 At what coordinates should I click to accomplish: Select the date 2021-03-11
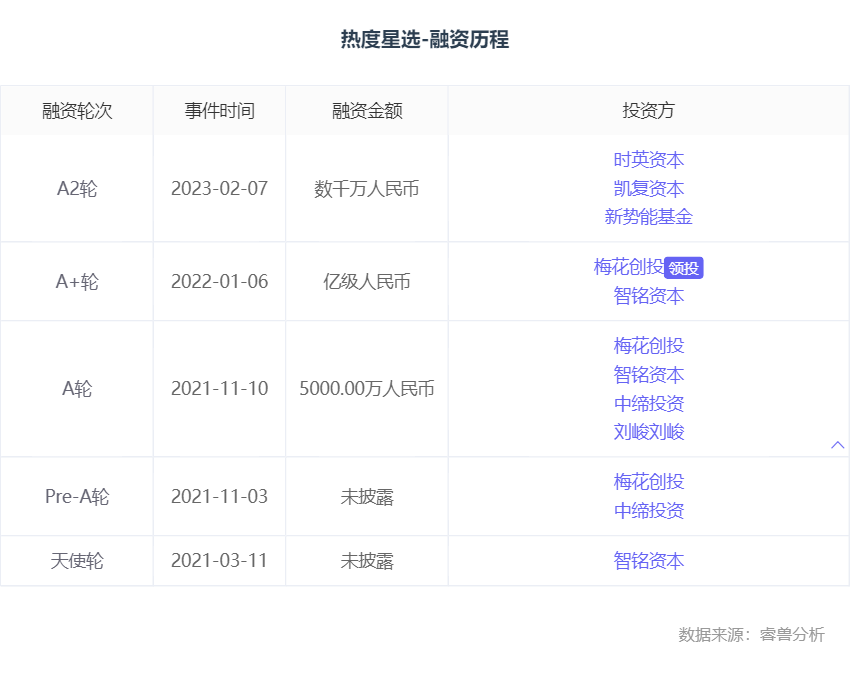[220, 560]
